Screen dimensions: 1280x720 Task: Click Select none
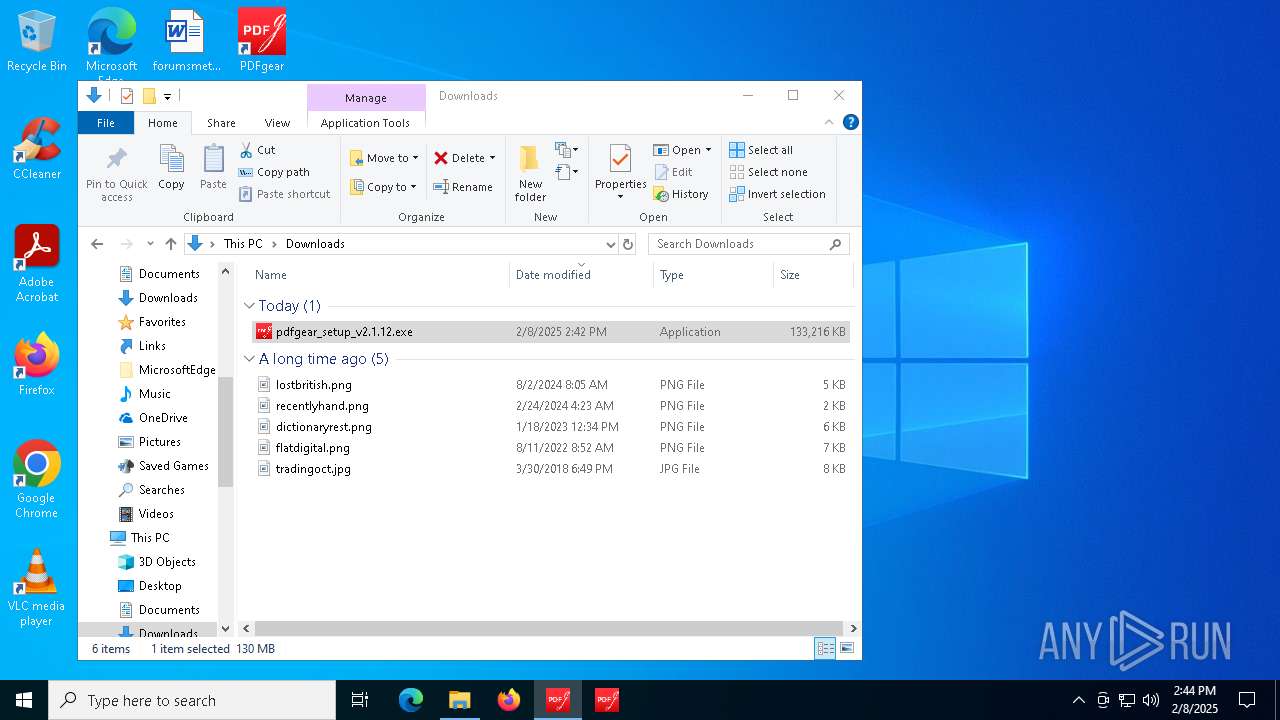[x=768, y=172]
